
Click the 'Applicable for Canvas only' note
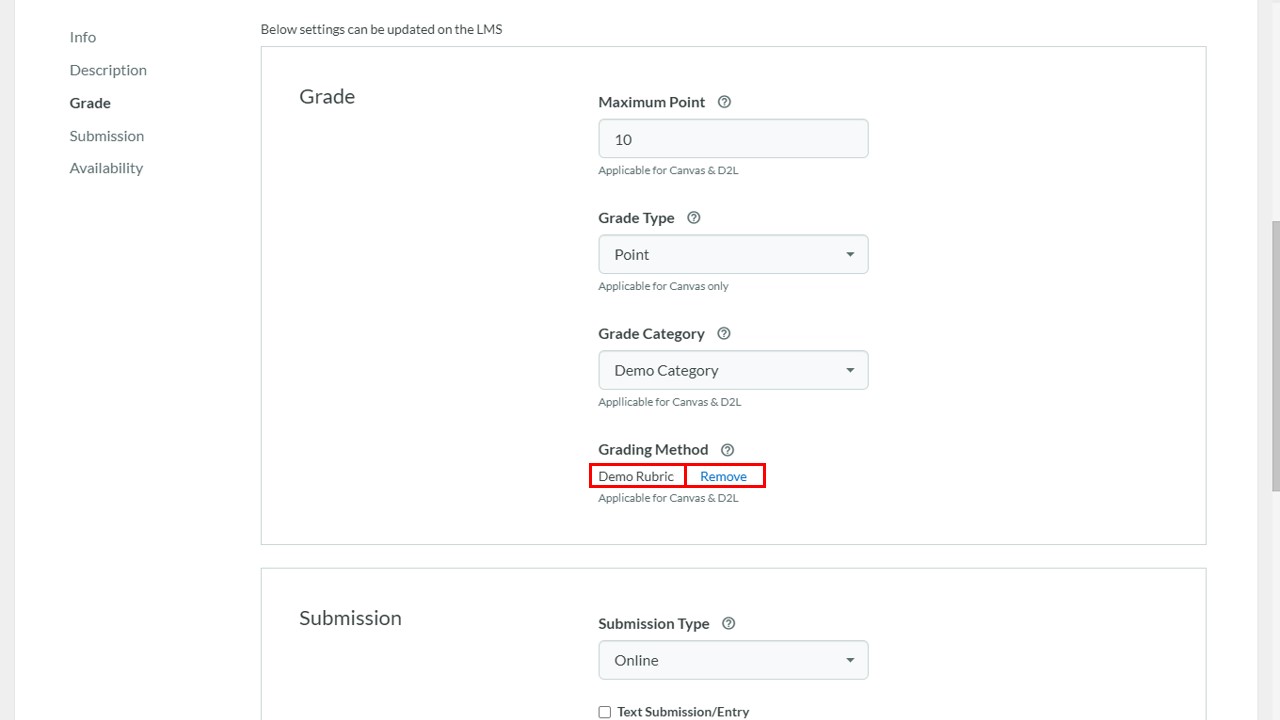(x=663, y=286)
